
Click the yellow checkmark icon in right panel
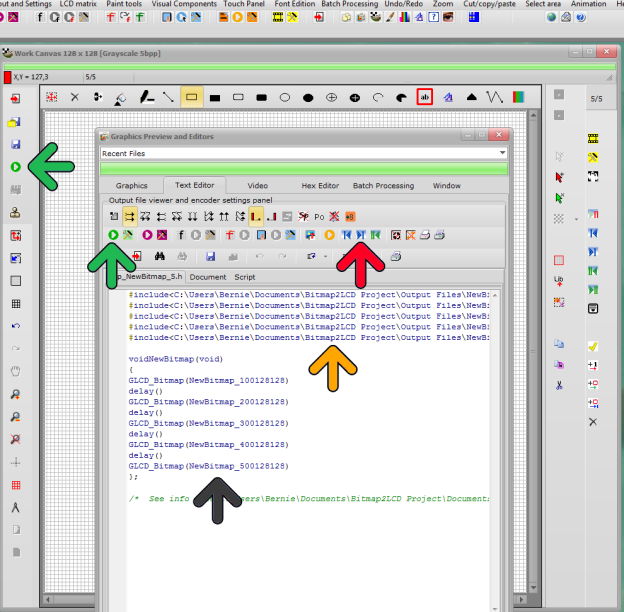(x=593, y=346)
